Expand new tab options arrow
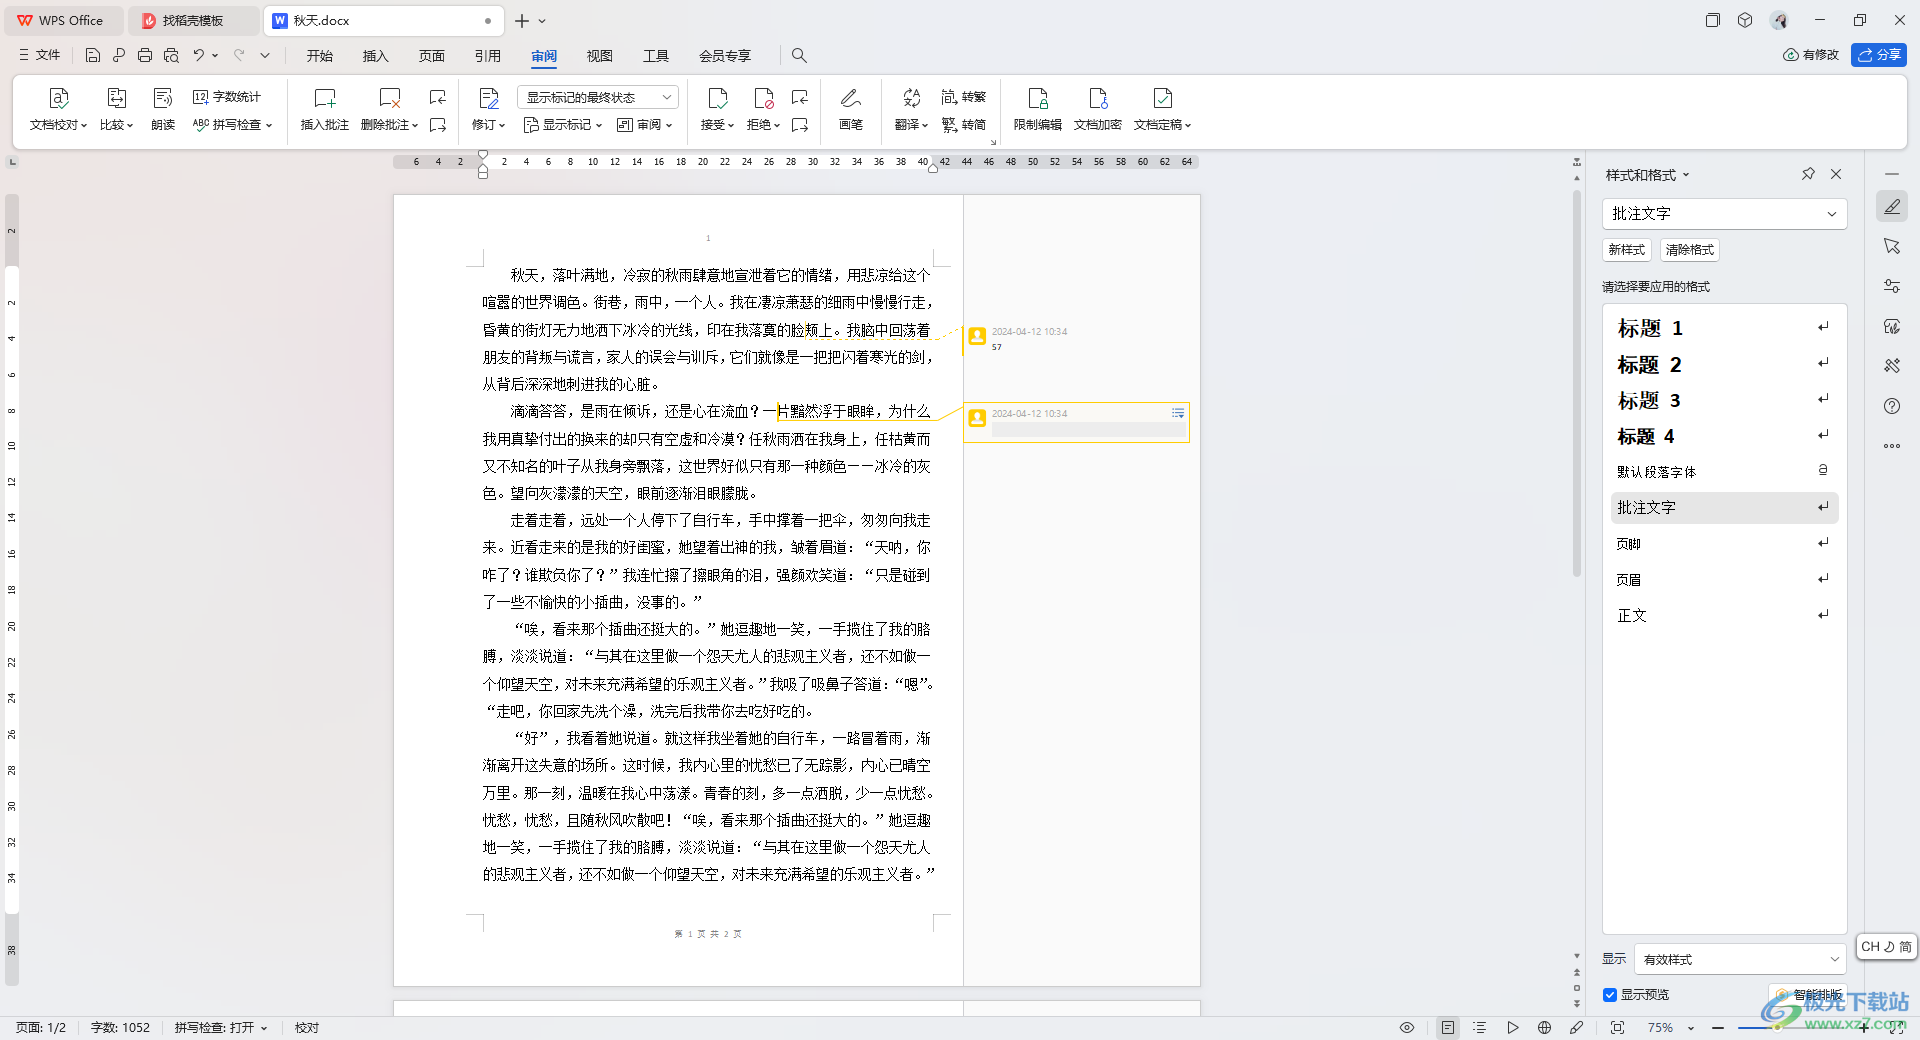Image resolution: width=1920 pixels, height=1040 pixels. [542, 21]
